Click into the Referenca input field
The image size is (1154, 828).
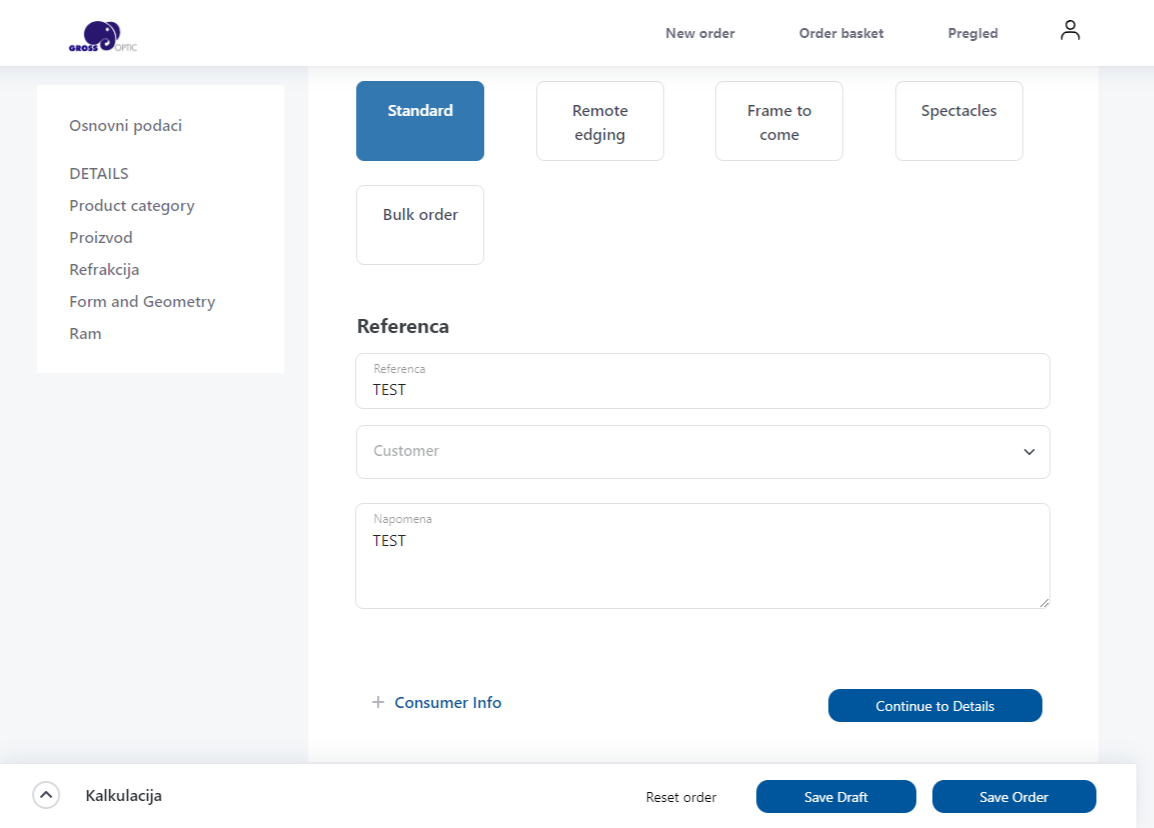click(702, 389)
